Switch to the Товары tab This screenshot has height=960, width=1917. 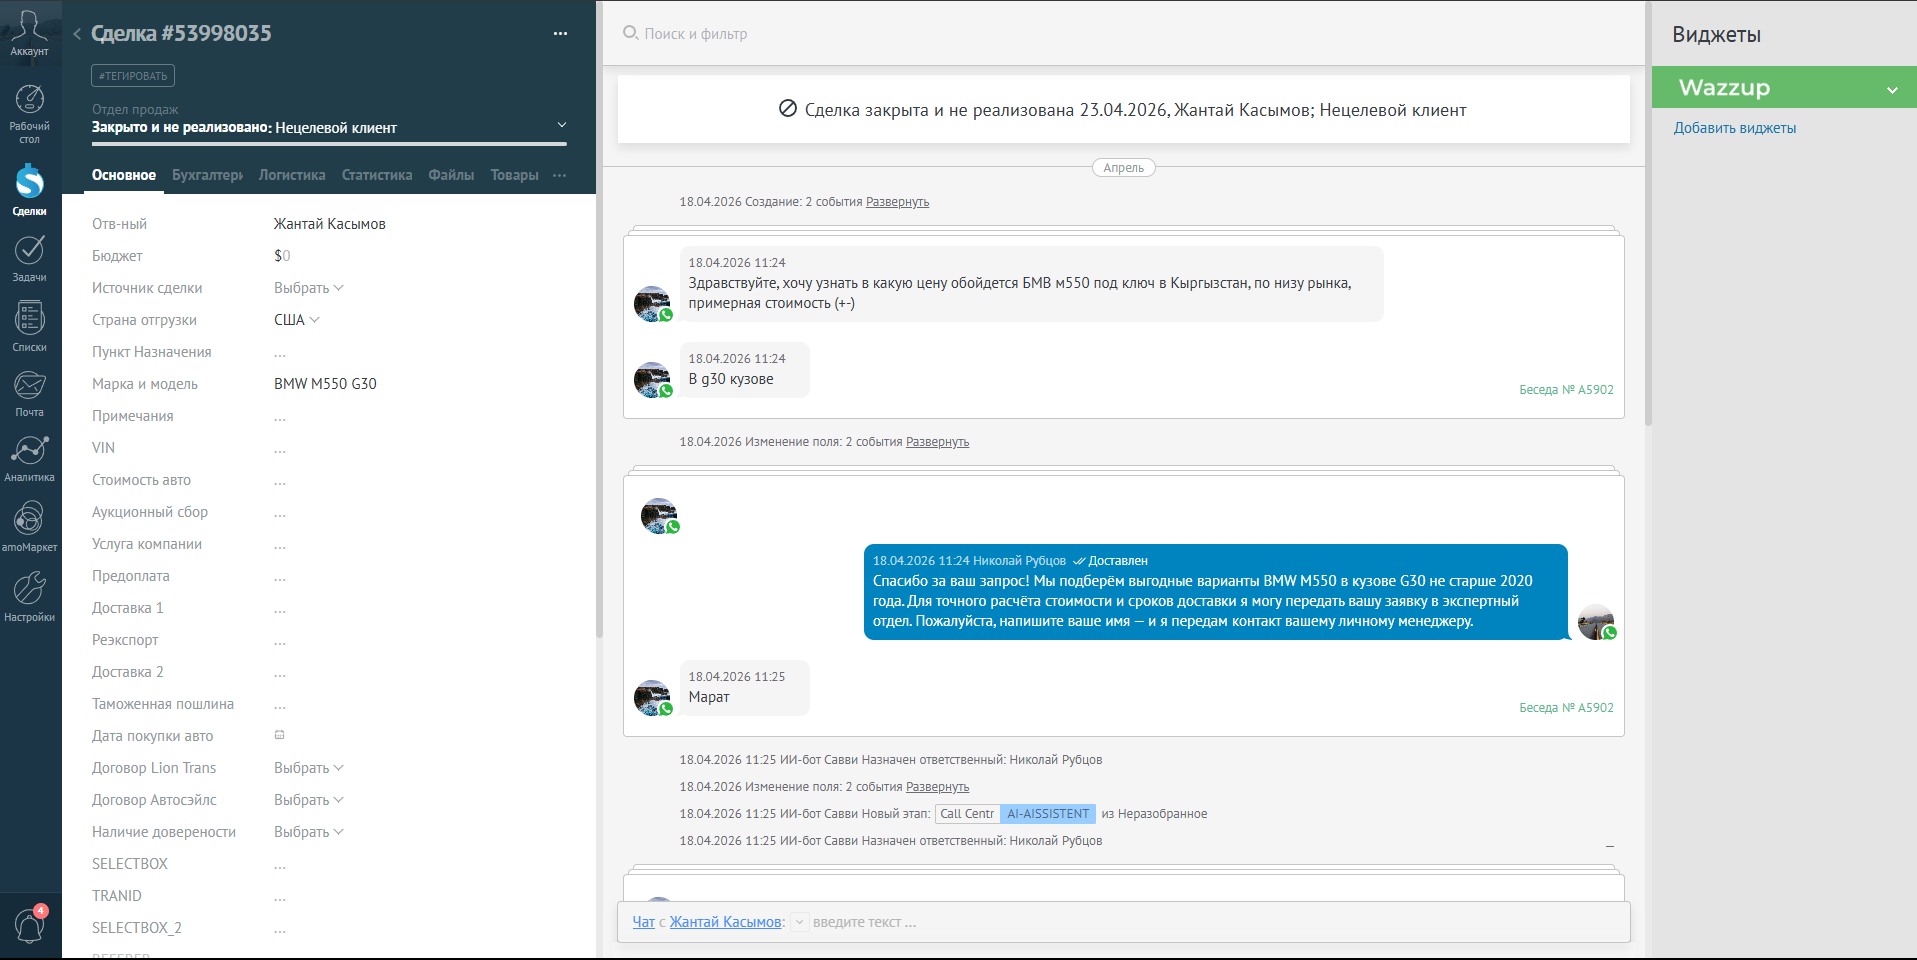click(514, 175)
